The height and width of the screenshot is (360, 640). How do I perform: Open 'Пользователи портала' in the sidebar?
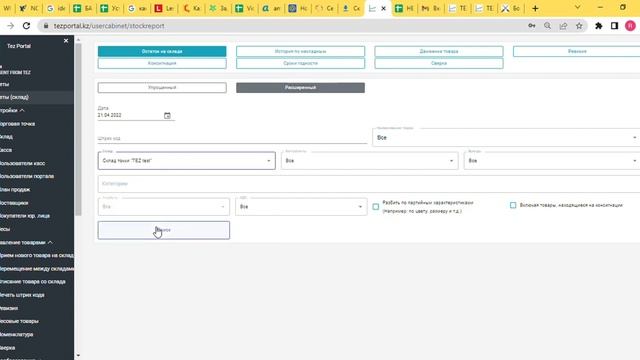pyautogui.click(x=27, y=176)
